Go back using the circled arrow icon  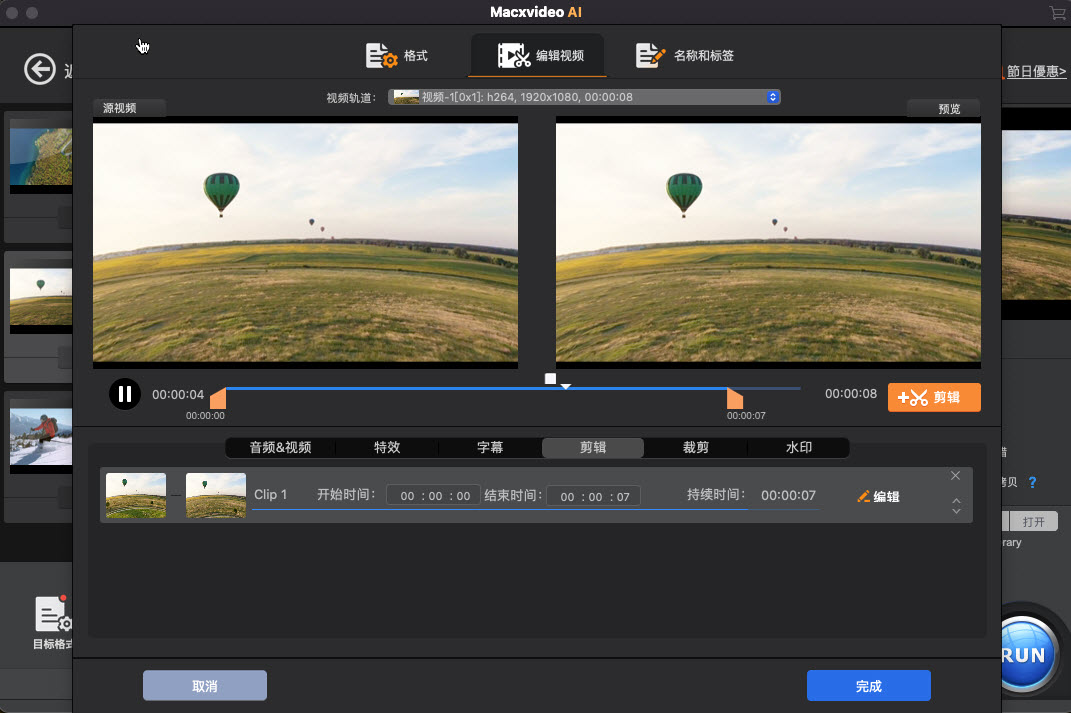point(40,70)
